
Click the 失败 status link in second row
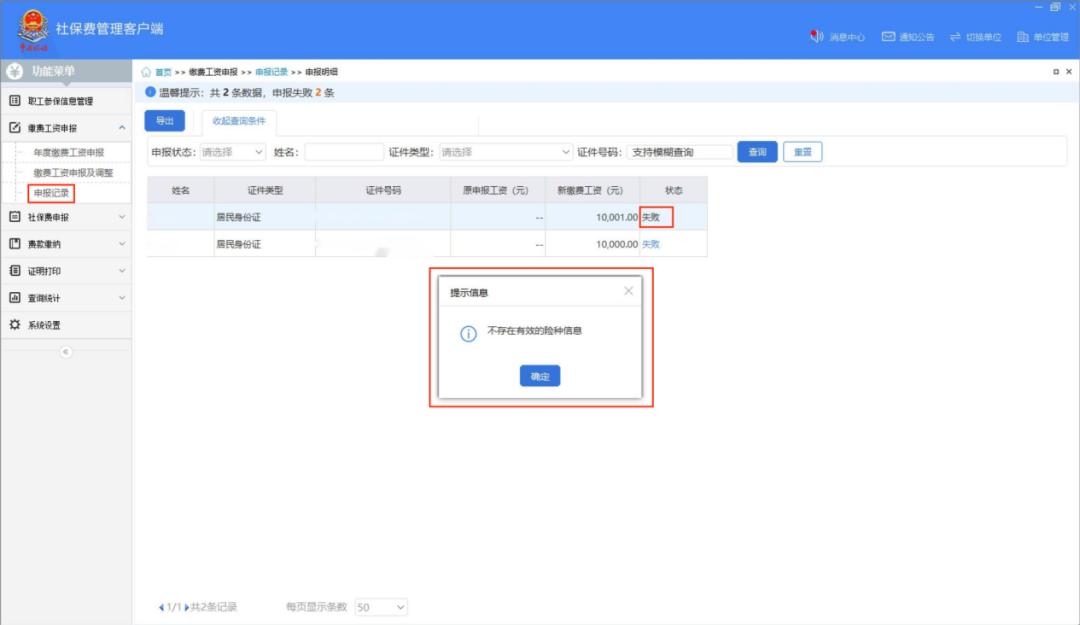click(651, 244)
